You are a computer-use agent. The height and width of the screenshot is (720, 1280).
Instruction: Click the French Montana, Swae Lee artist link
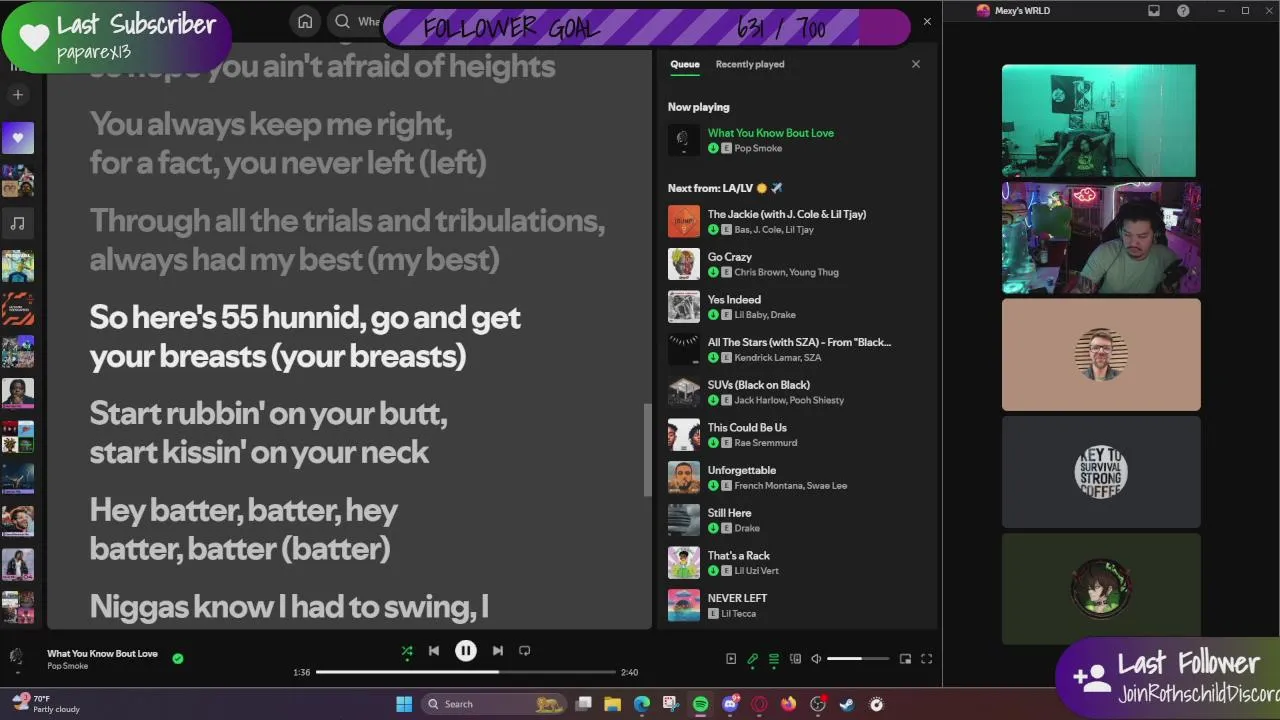tap(790, 485)
